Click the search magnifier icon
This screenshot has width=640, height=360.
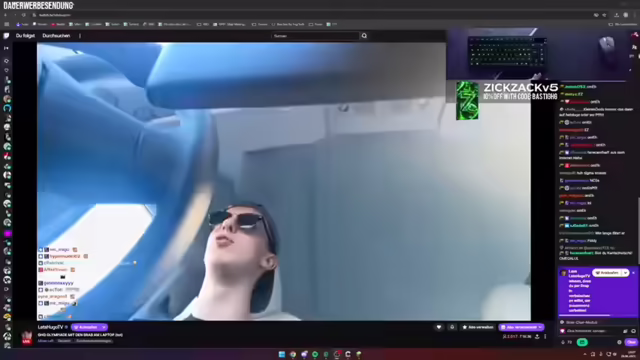tap(364, 36)
